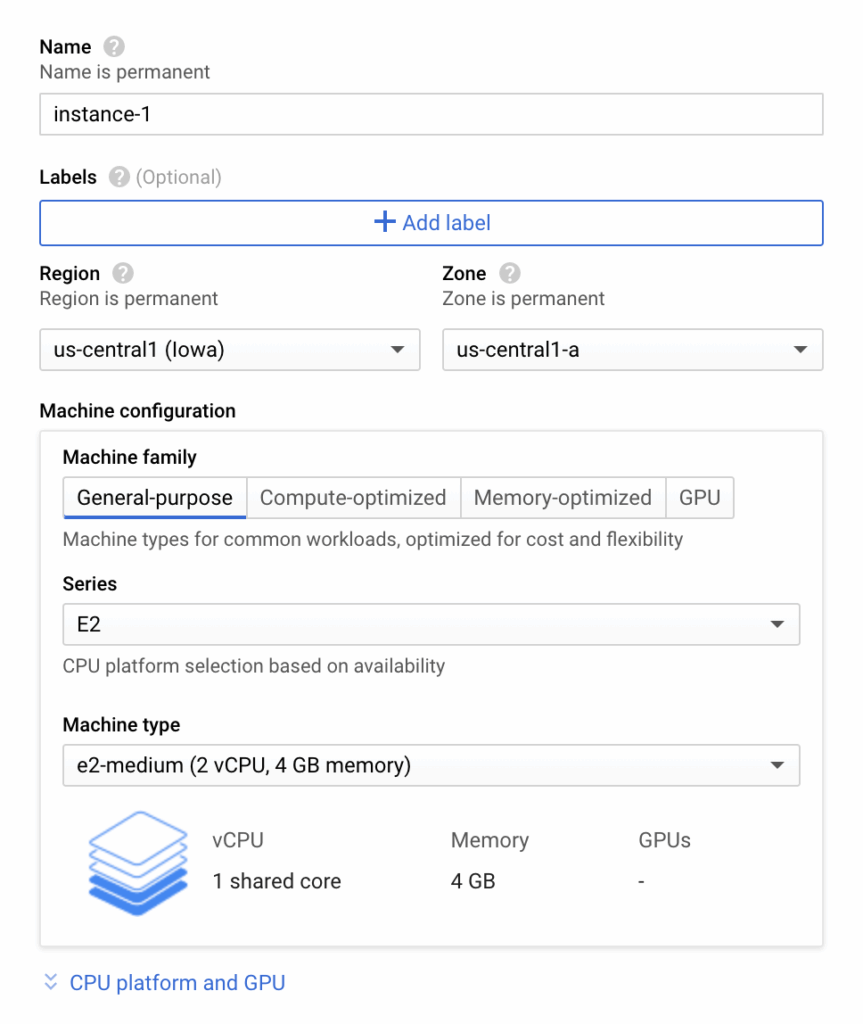
Task: Click the double-chevron icon before CPU platform
Action: click(49, 983)
